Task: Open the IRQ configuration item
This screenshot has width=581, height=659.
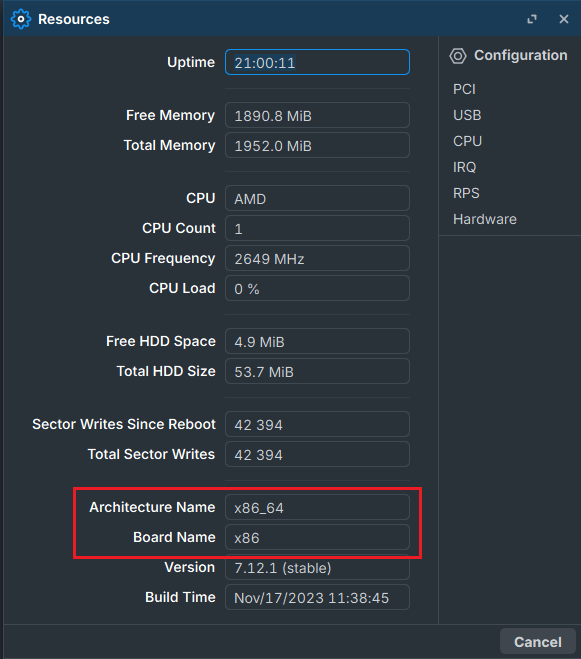Action: tap(465, 167)
